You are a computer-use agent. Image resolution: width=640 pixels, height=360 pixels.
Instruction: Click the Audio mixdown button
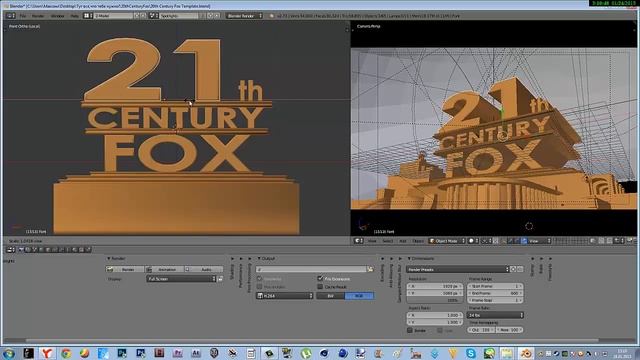pos(203,269)
